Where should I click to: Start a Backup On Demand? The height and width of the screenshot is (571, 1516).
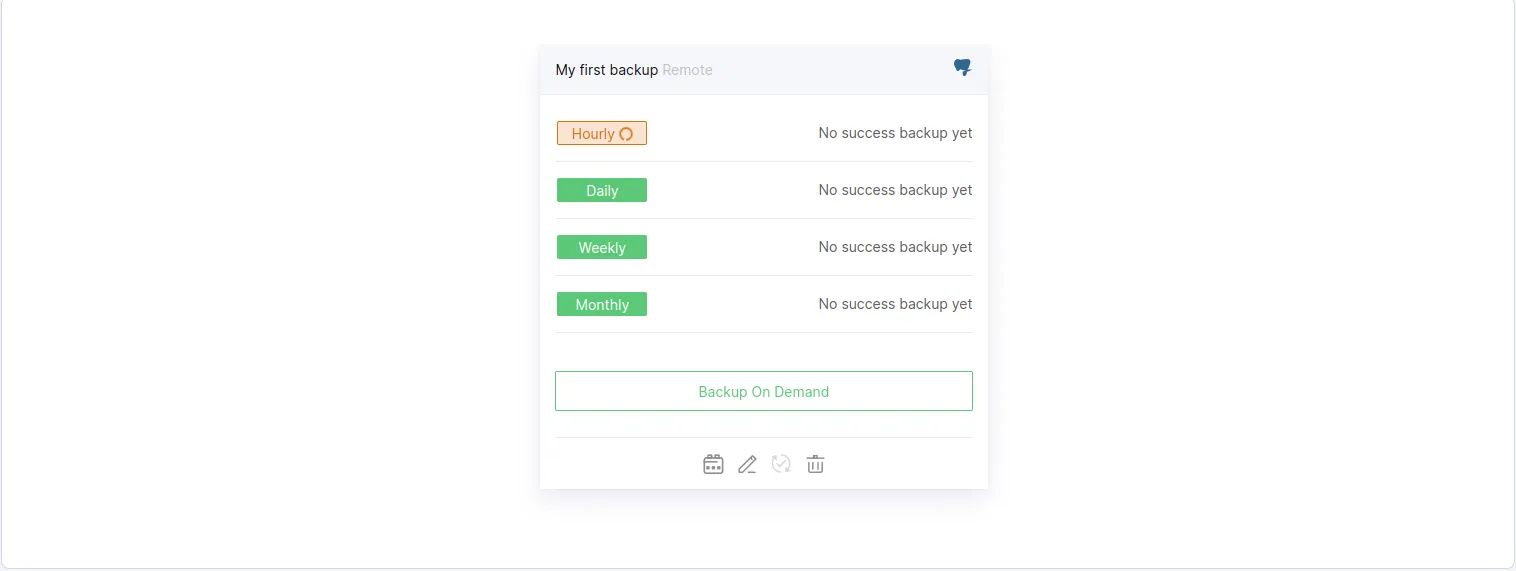[764, 391]
